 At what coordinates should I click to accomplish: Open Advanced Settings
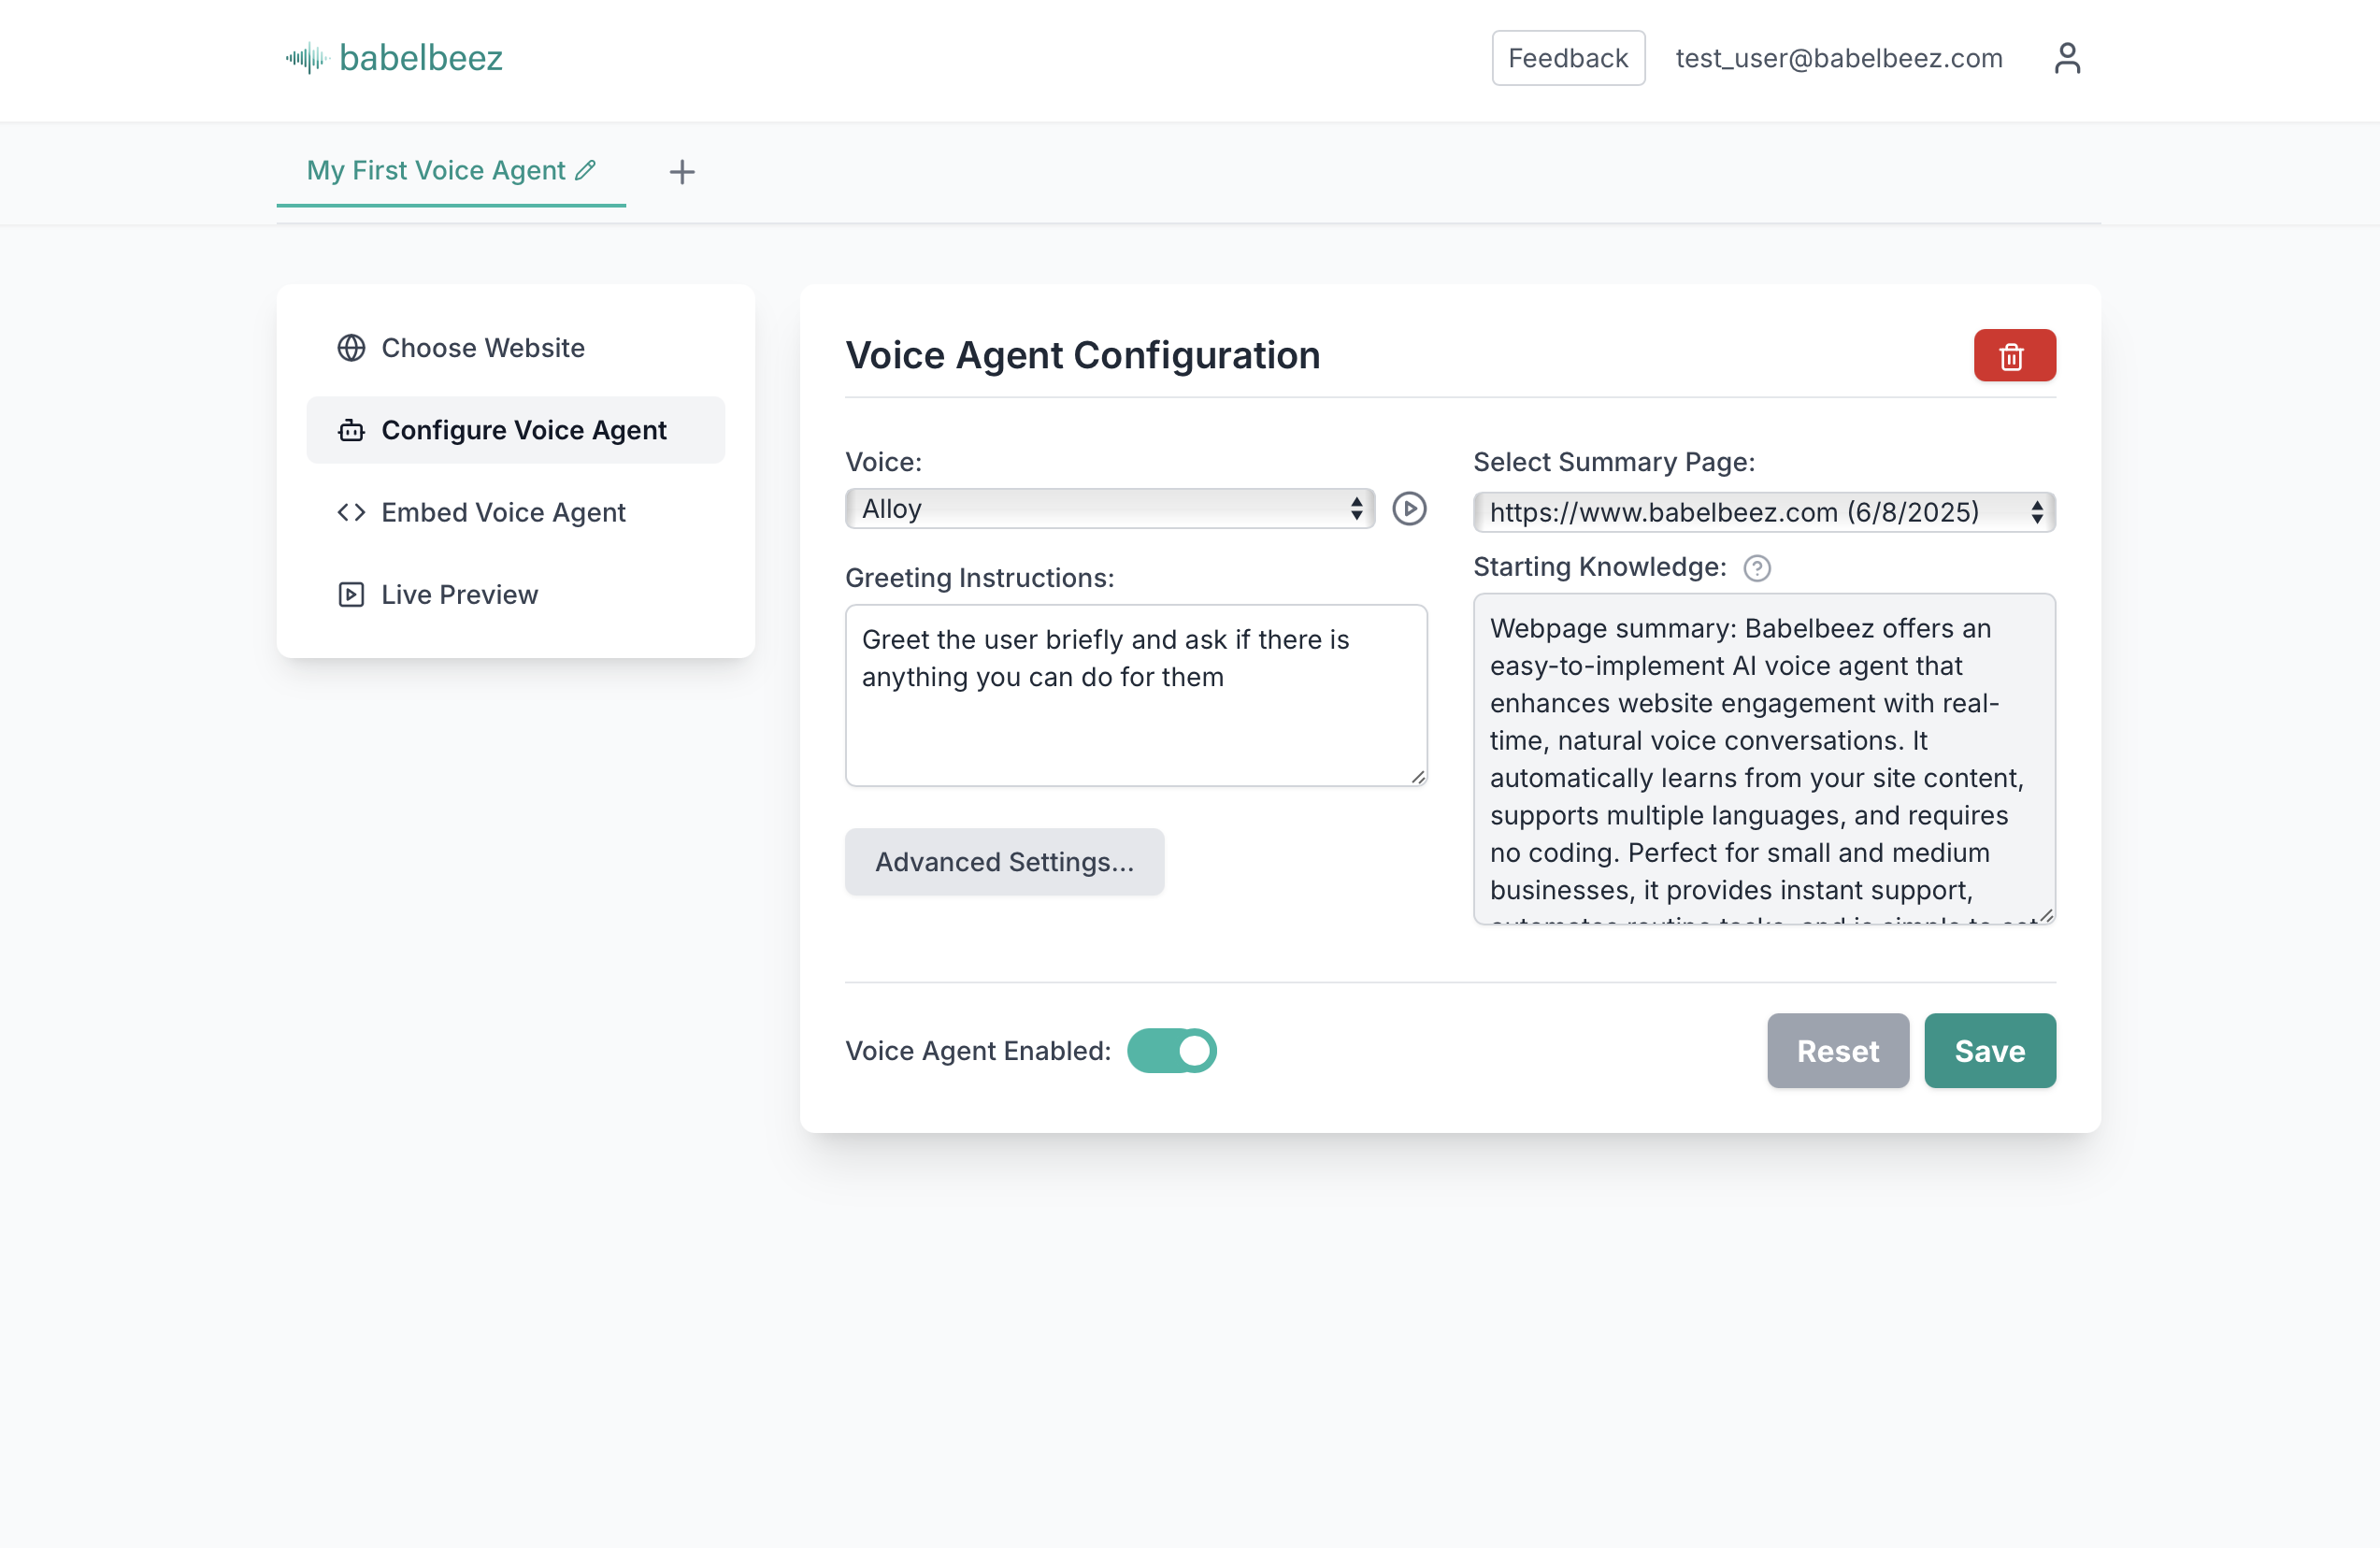pyautogui.click(x=1004, y=861)
